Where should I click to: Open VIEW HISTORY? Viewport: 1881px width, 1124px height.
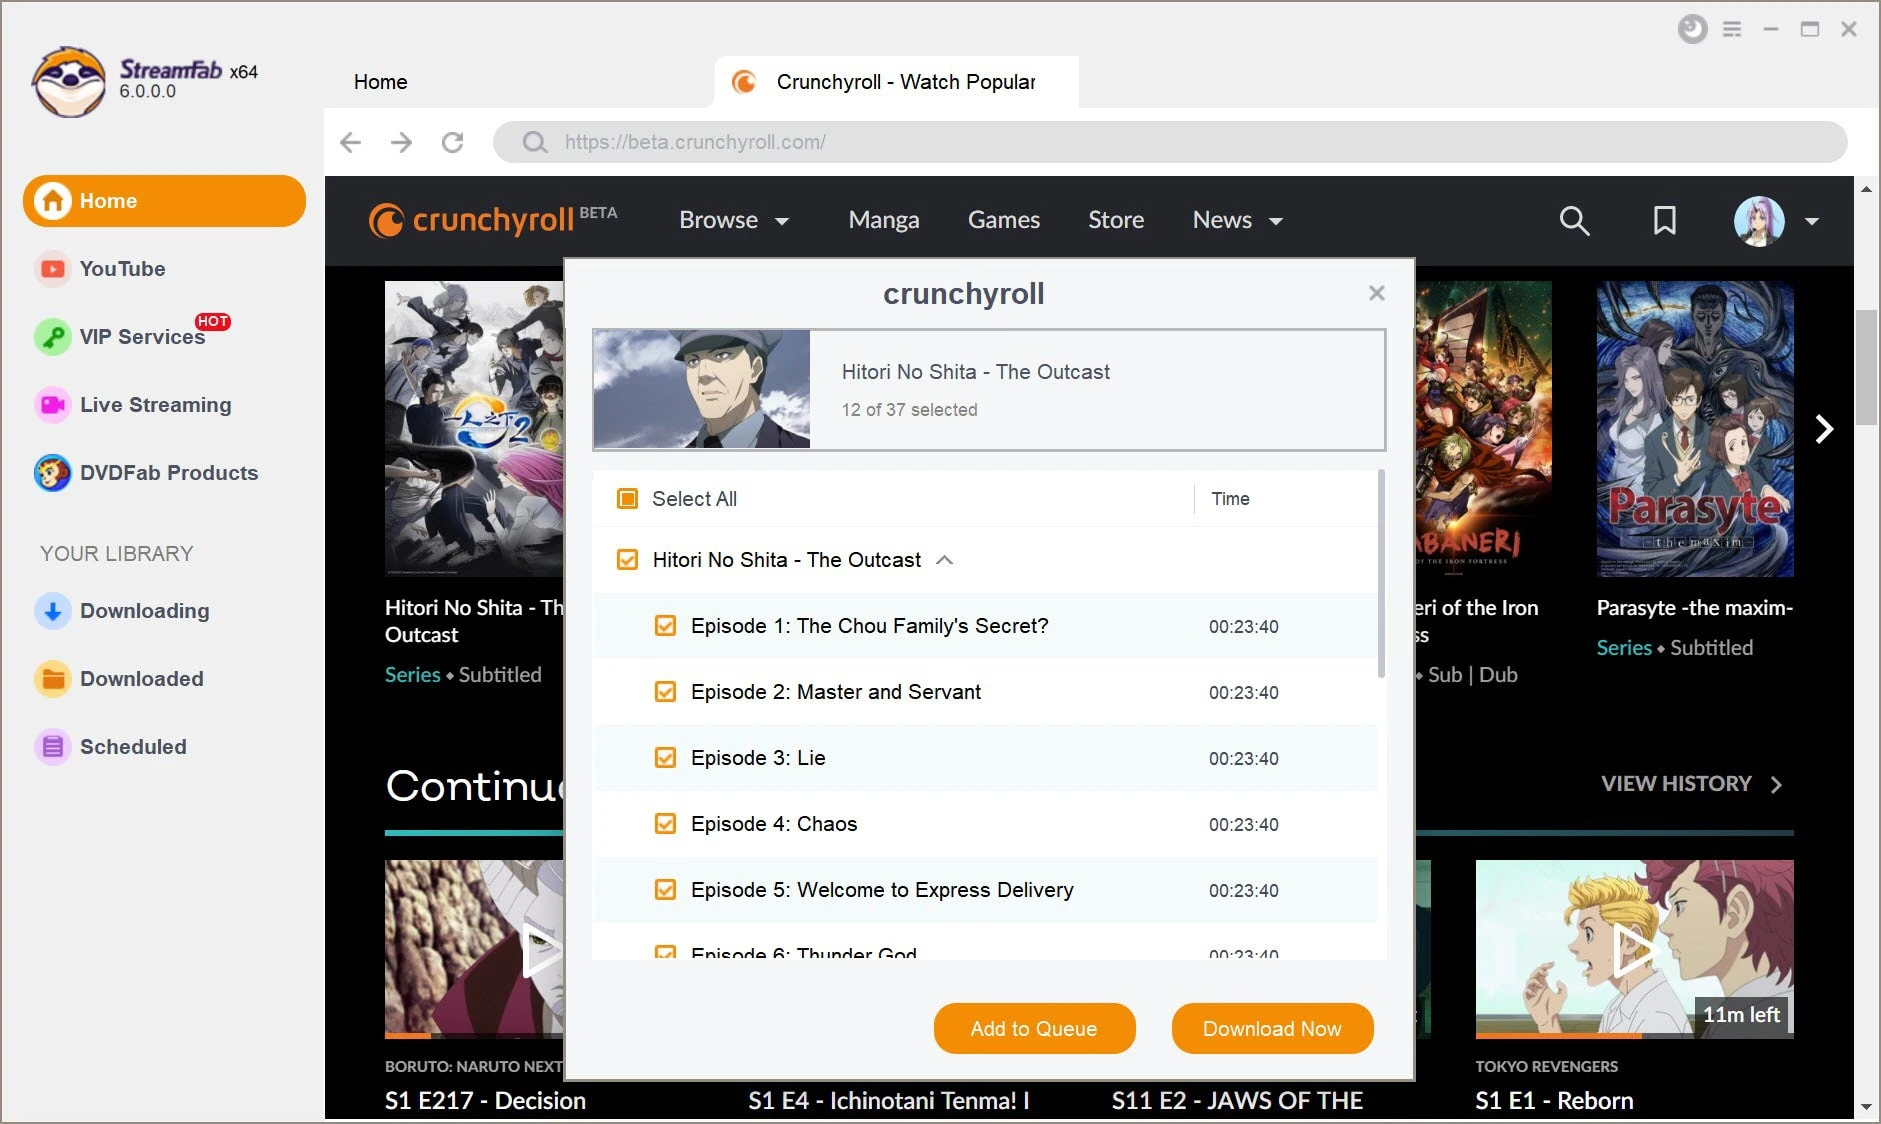[x=1676, y=783]
